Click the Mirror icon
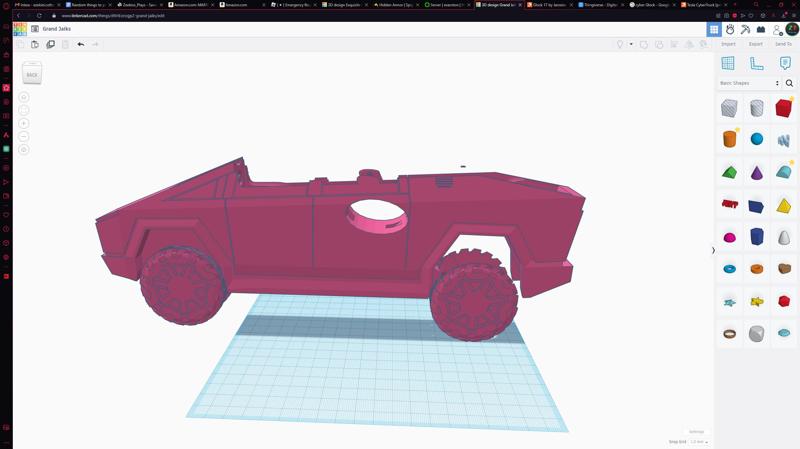The width and height of the screenshot is (800, 449). coord(689,44)
